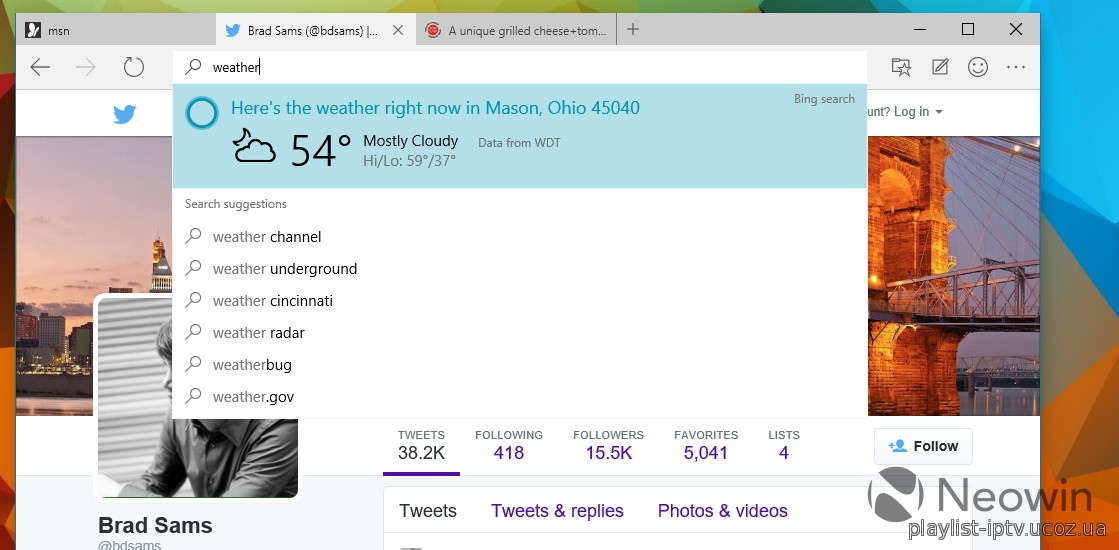Minimize the browser window
The height and width of the screenshot is (550, 1119).
[921, 29]
